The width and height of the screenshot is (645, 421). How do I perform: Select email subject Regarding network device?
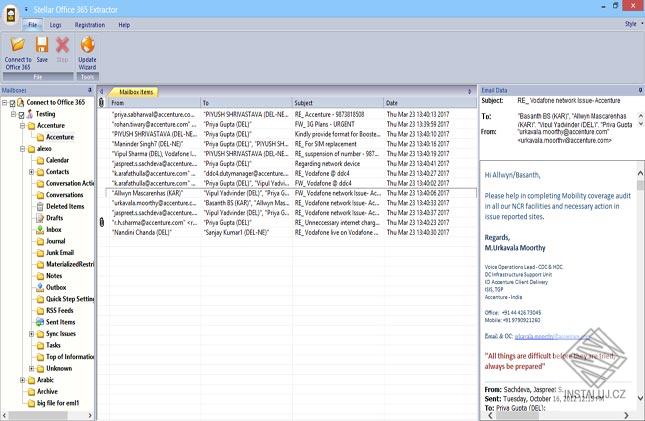point(291,163)
